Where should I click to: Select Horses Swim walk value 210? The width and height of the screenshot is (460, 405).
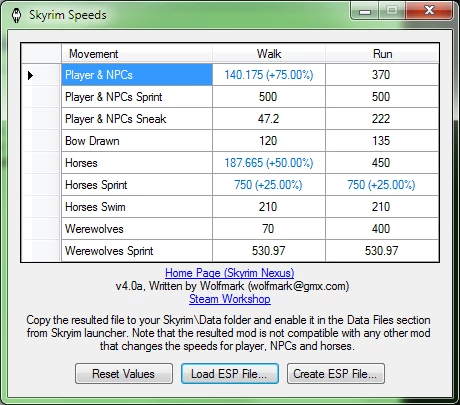click(269, 207)
